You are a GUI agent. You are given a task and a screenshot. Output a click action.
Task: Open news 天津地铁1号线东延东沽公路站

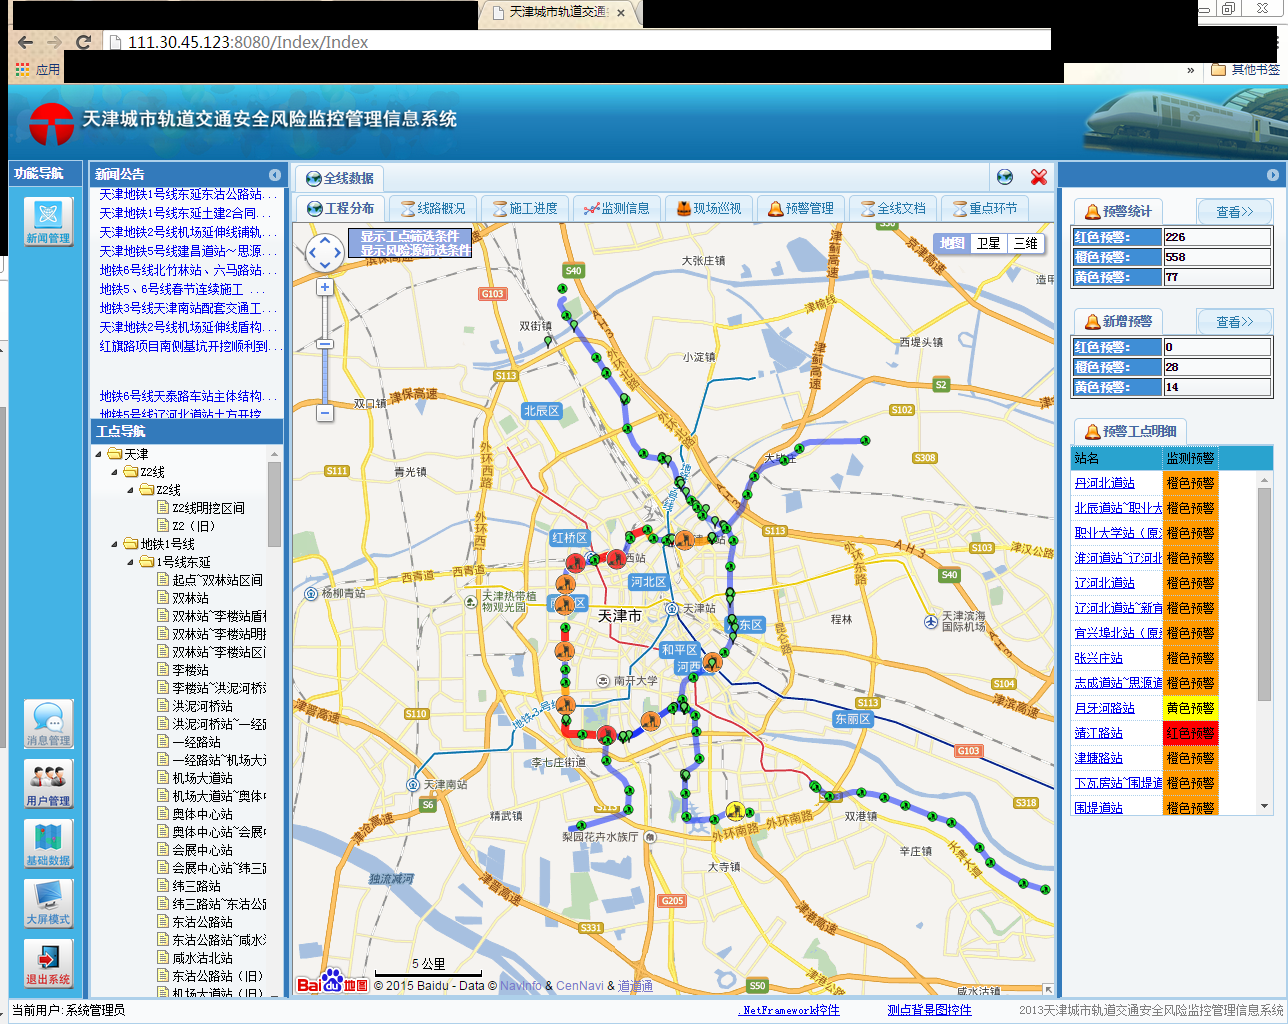click(186, 194)
